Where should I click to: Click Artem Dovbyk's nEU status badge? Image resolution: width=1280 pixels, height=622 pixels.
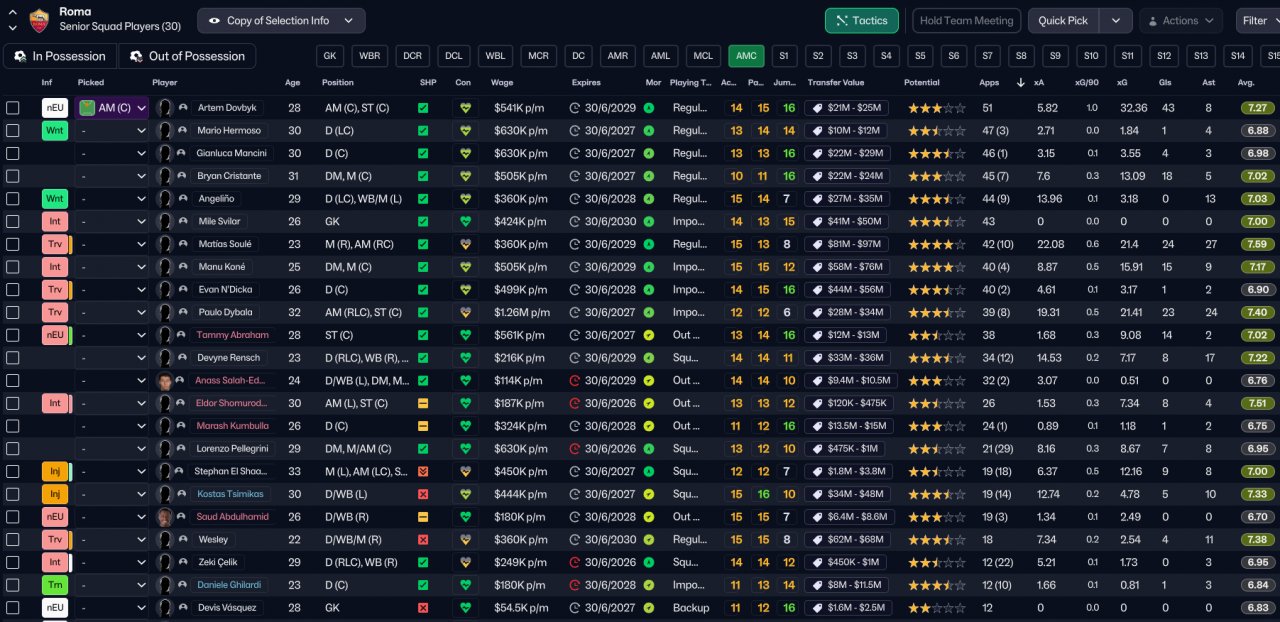click(x=55, y=107)
